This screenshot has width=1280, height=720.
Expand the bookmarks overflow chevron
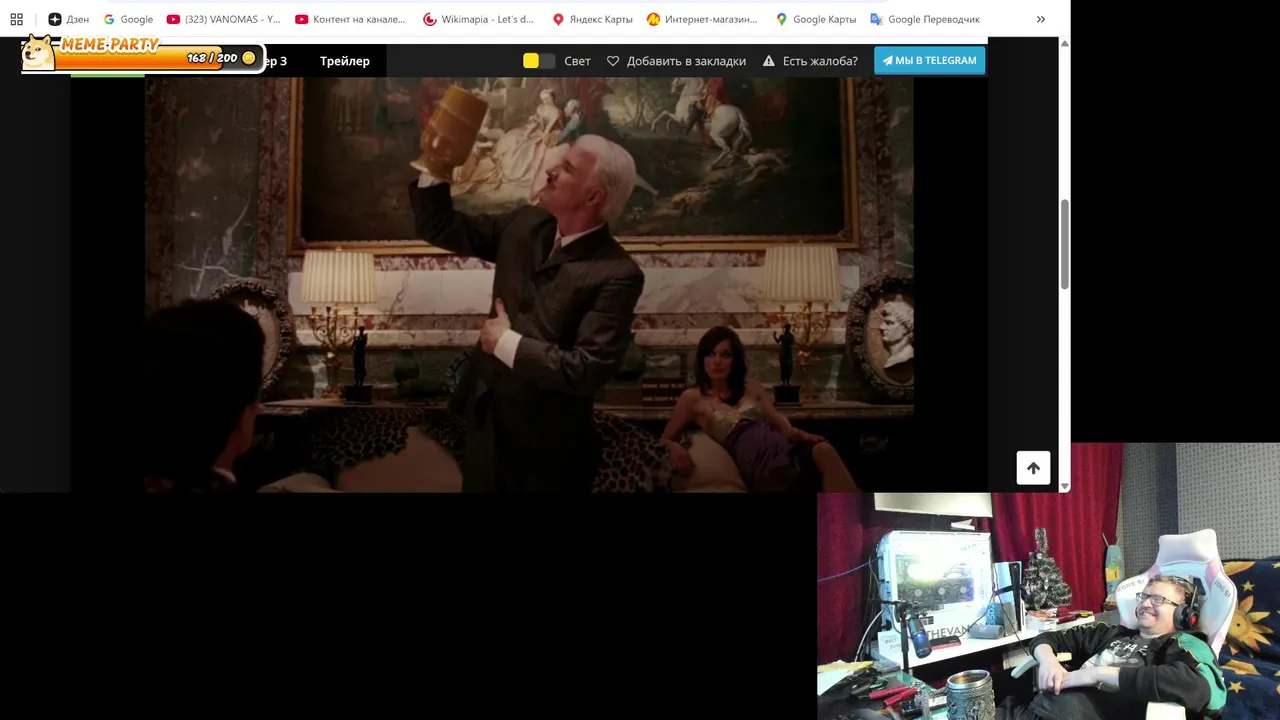point(1040,19)
